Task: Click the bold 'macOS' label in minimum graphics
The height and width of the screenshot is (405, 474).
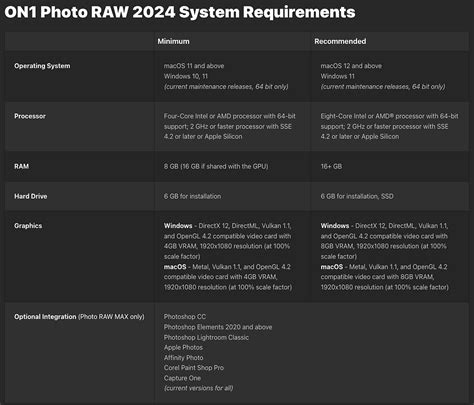Action: pos(175,267)
